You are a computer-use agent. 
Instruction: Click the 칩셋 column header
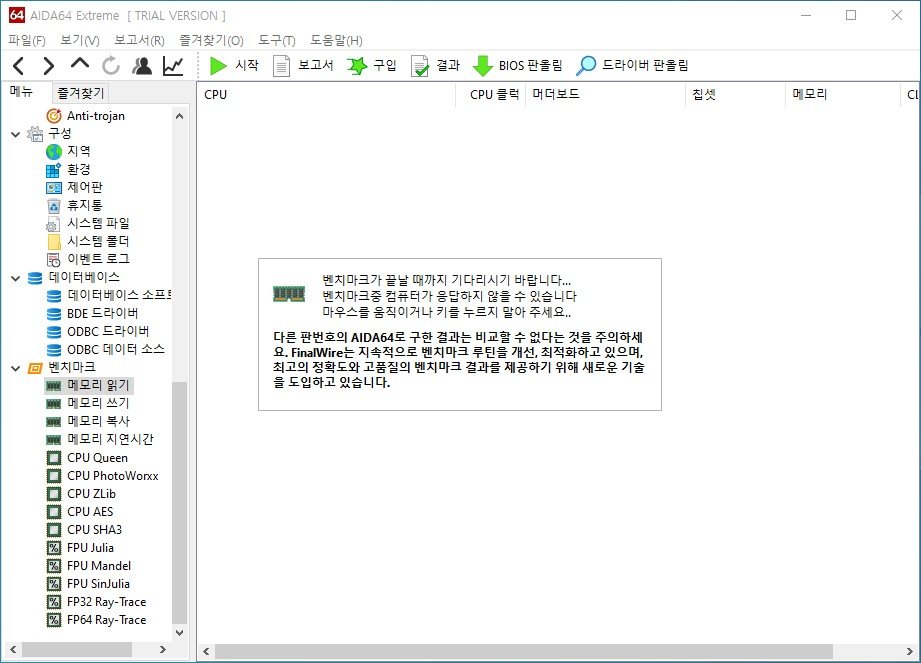(735, 95)
